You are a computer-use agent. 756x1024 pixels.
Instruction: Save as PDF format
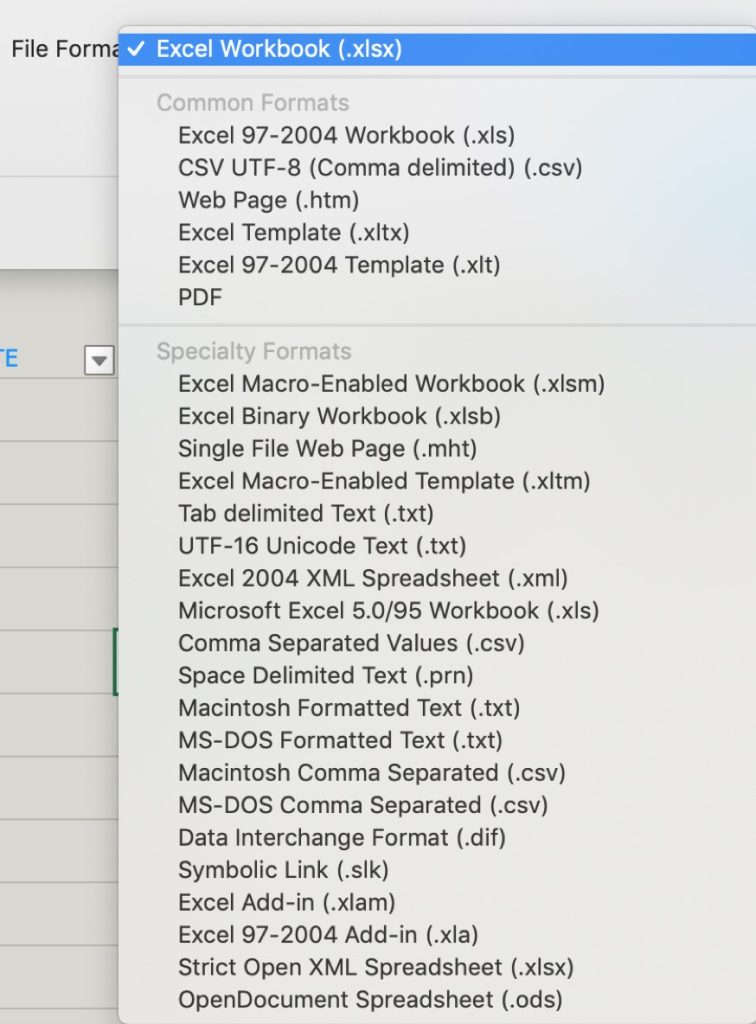coord(201,297)
